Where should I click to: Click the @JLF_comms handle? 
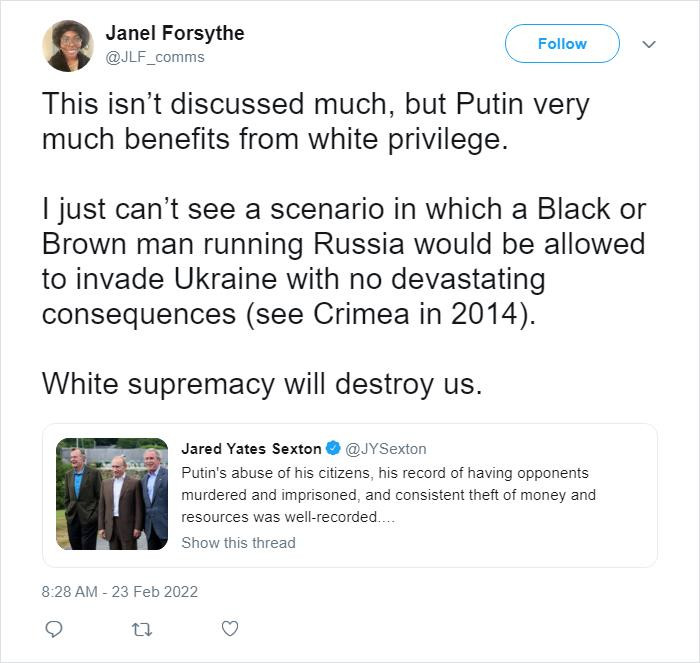[155, 57]
